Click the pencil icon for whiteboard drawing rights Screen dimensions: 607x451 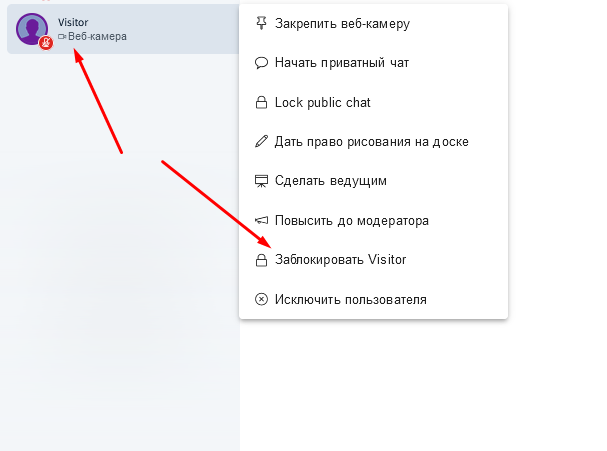[262, 141]
